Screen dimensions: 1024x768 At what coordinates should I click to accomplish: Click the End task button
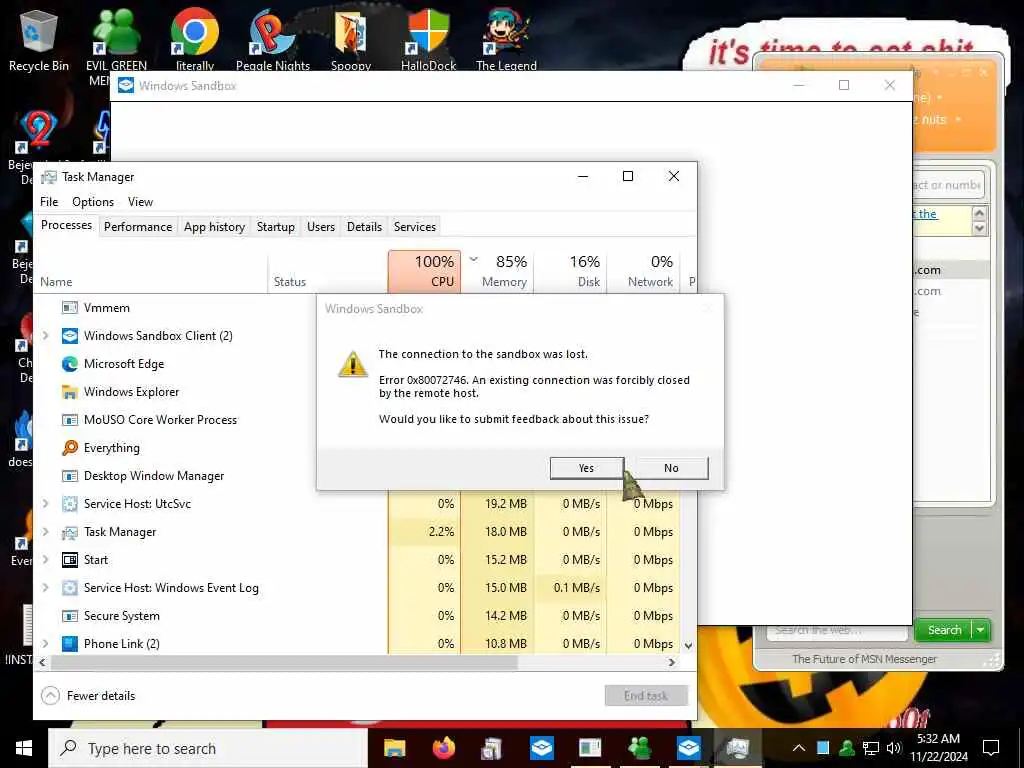click(x=646, y=696)
